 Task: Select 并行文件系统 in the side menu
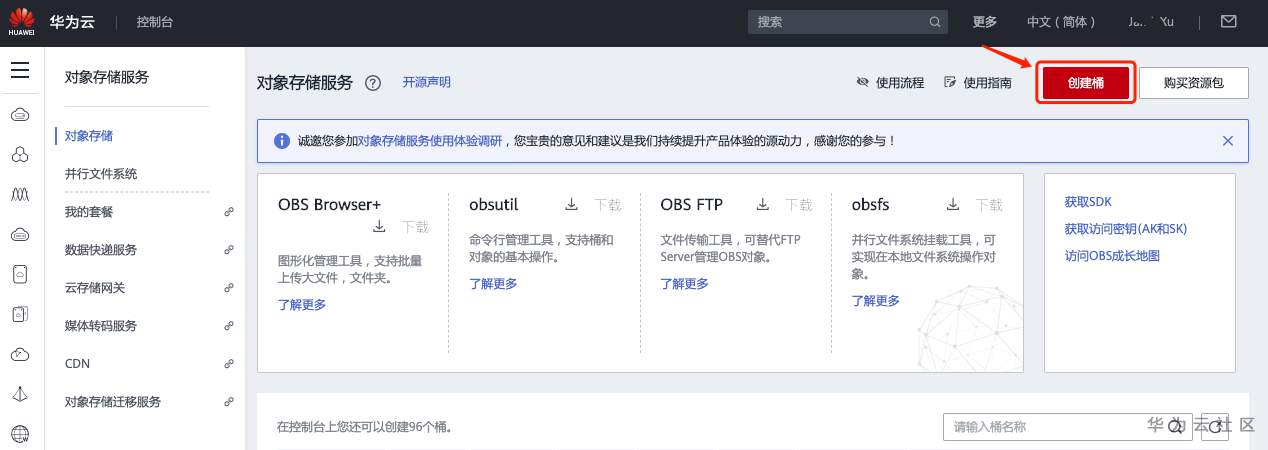(101, 174)
